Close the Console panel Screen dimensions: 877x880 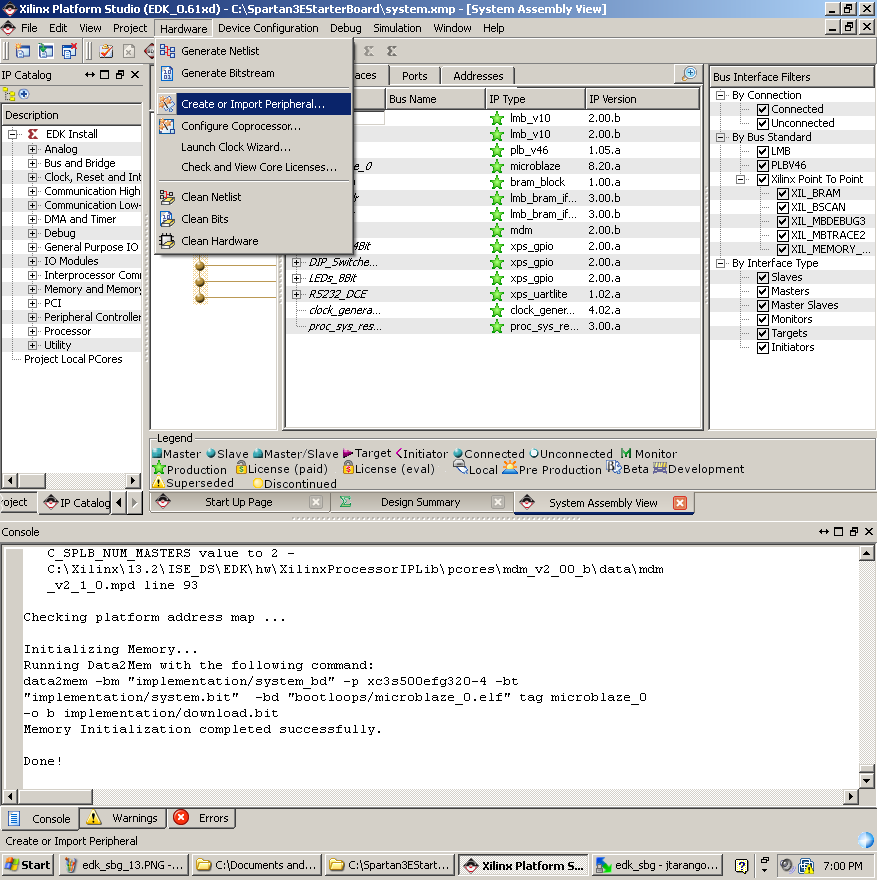point(869,531)
